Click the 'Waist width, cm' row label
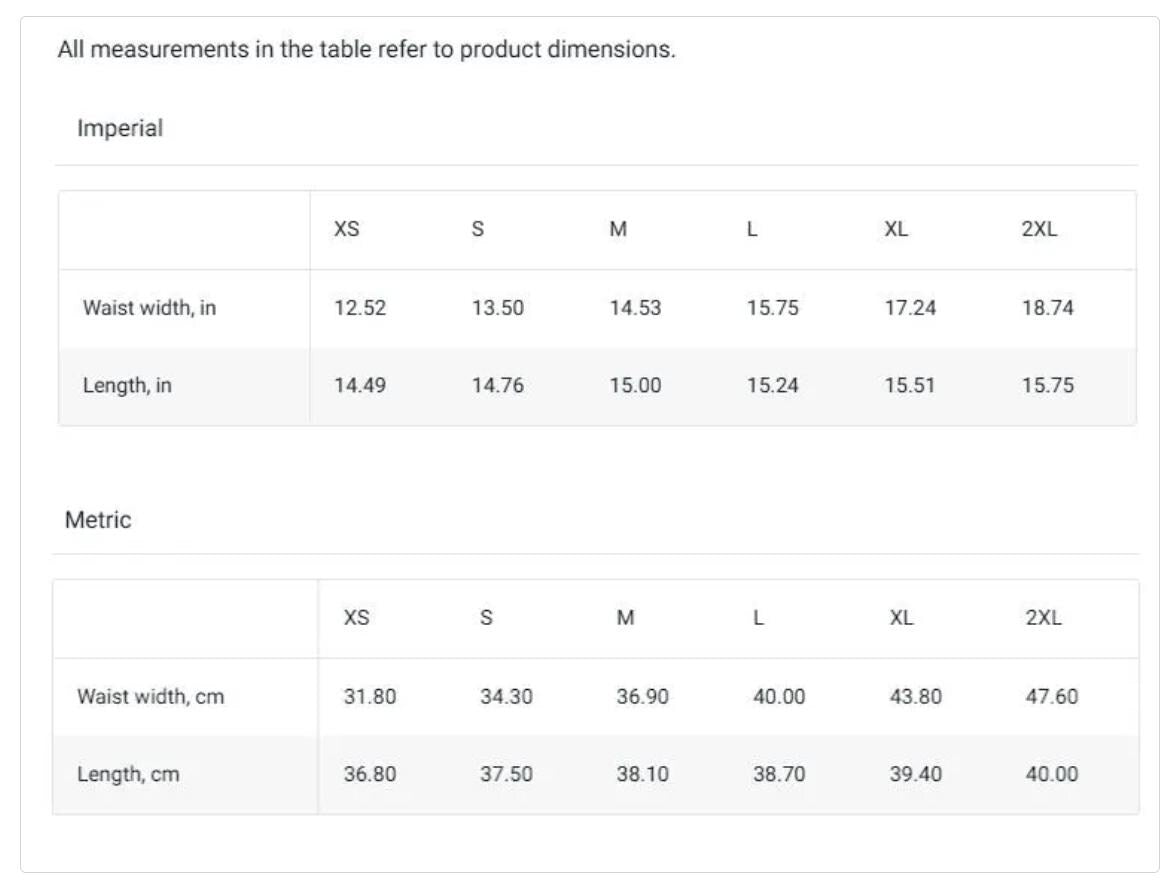Image resolution: width=1169 pixels, height=880 pixels. coord(151,697)
